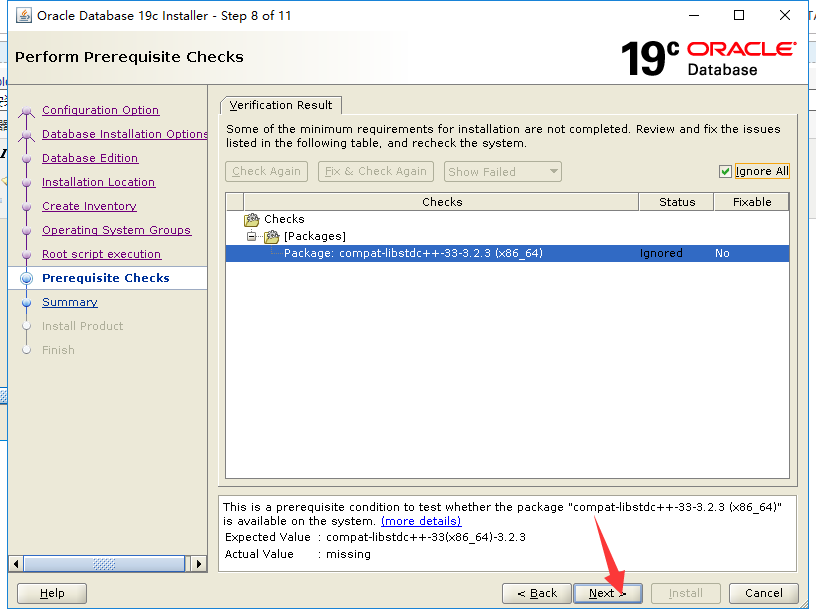Select the Verification Result tab
816x616 pixels.
(x=281, y=105)
